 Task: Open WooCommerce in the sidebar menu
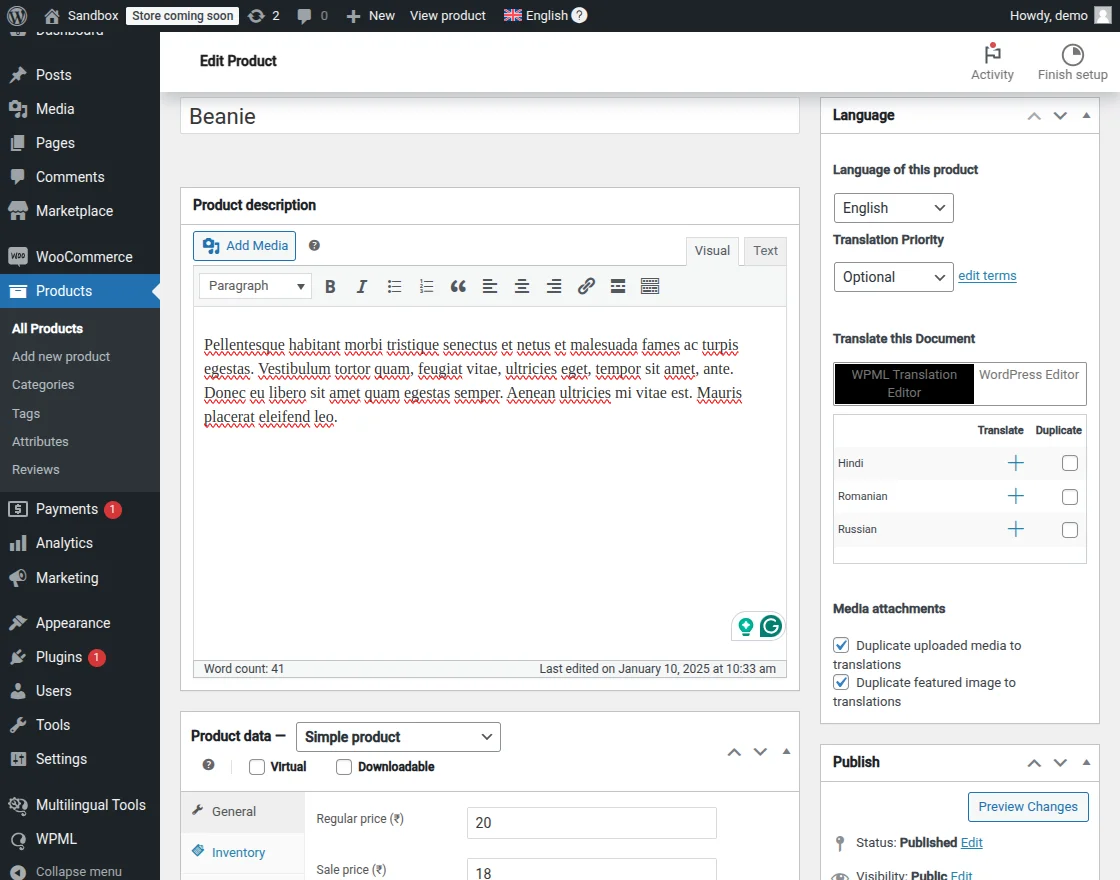(x=84, y=257)
